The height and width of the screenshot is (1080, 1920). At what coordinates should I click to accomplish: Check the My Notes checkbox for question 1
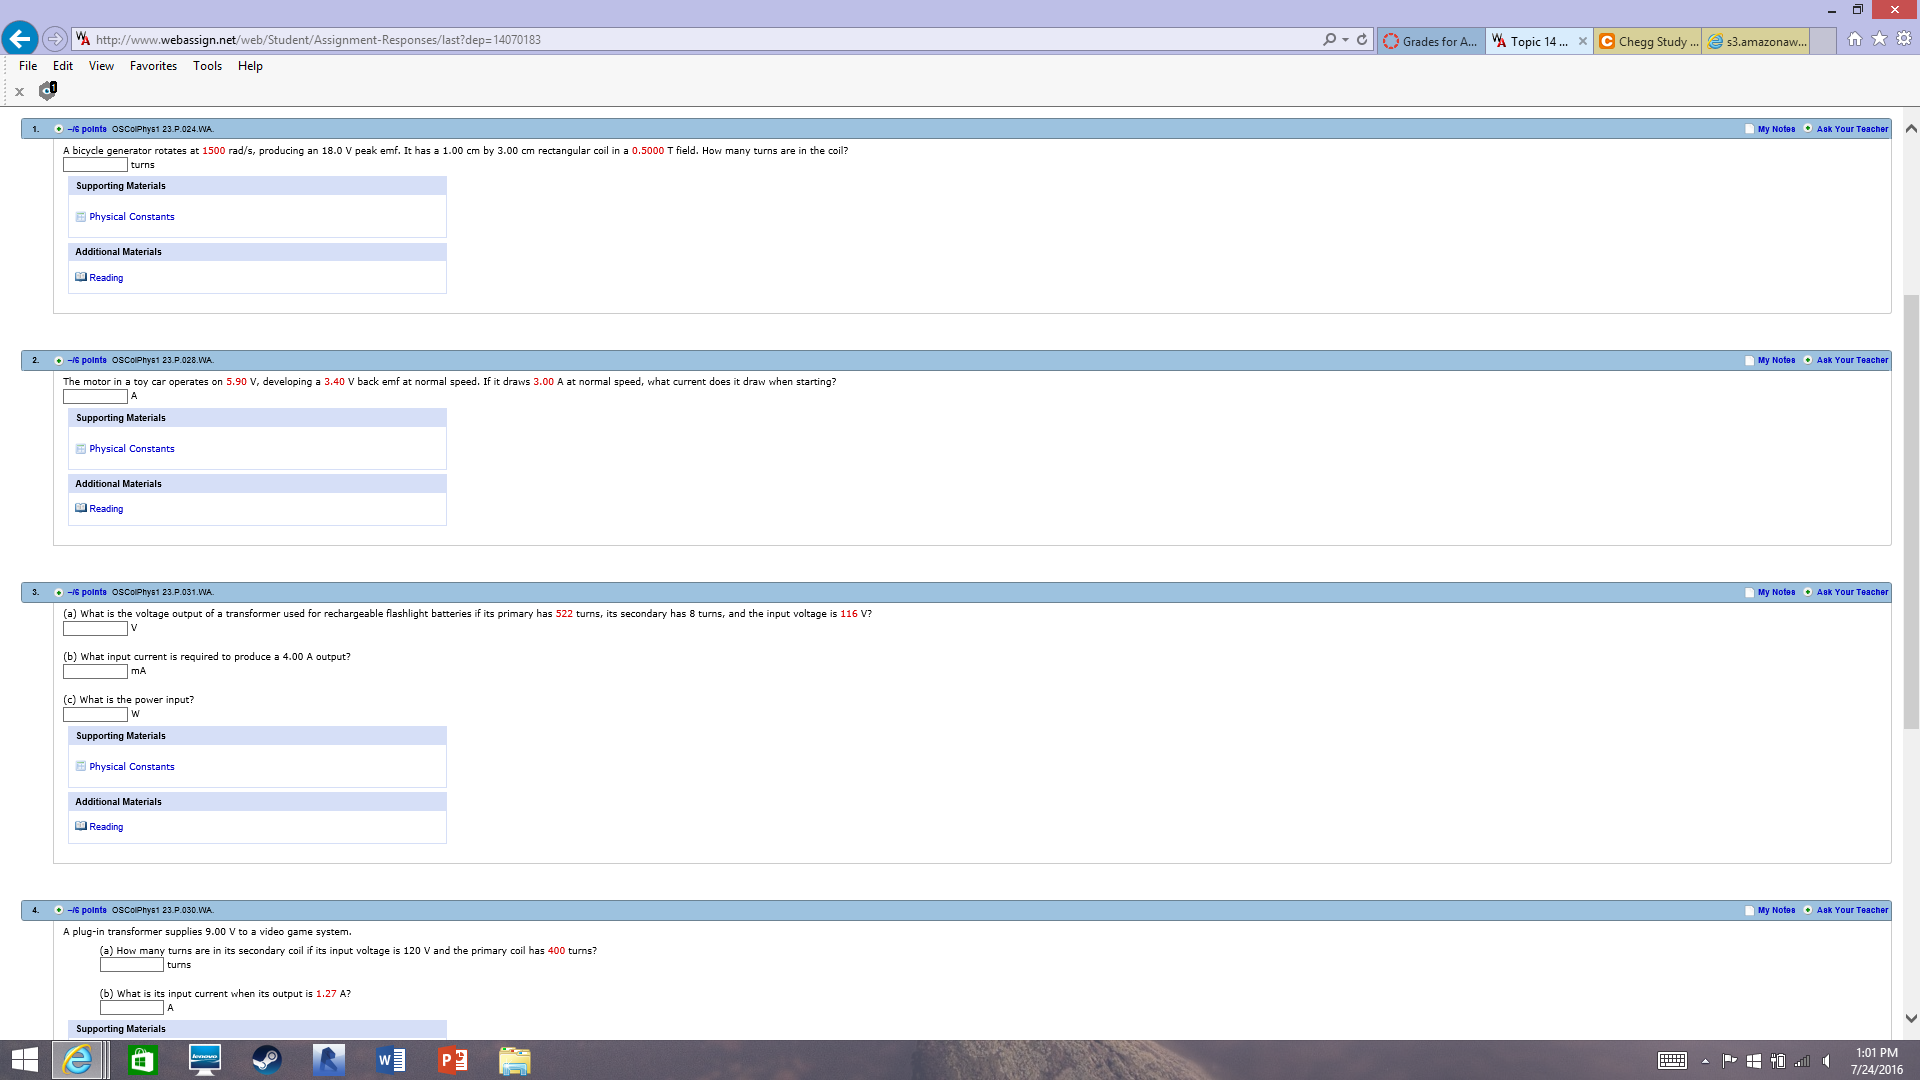[x=1748, y=129]
